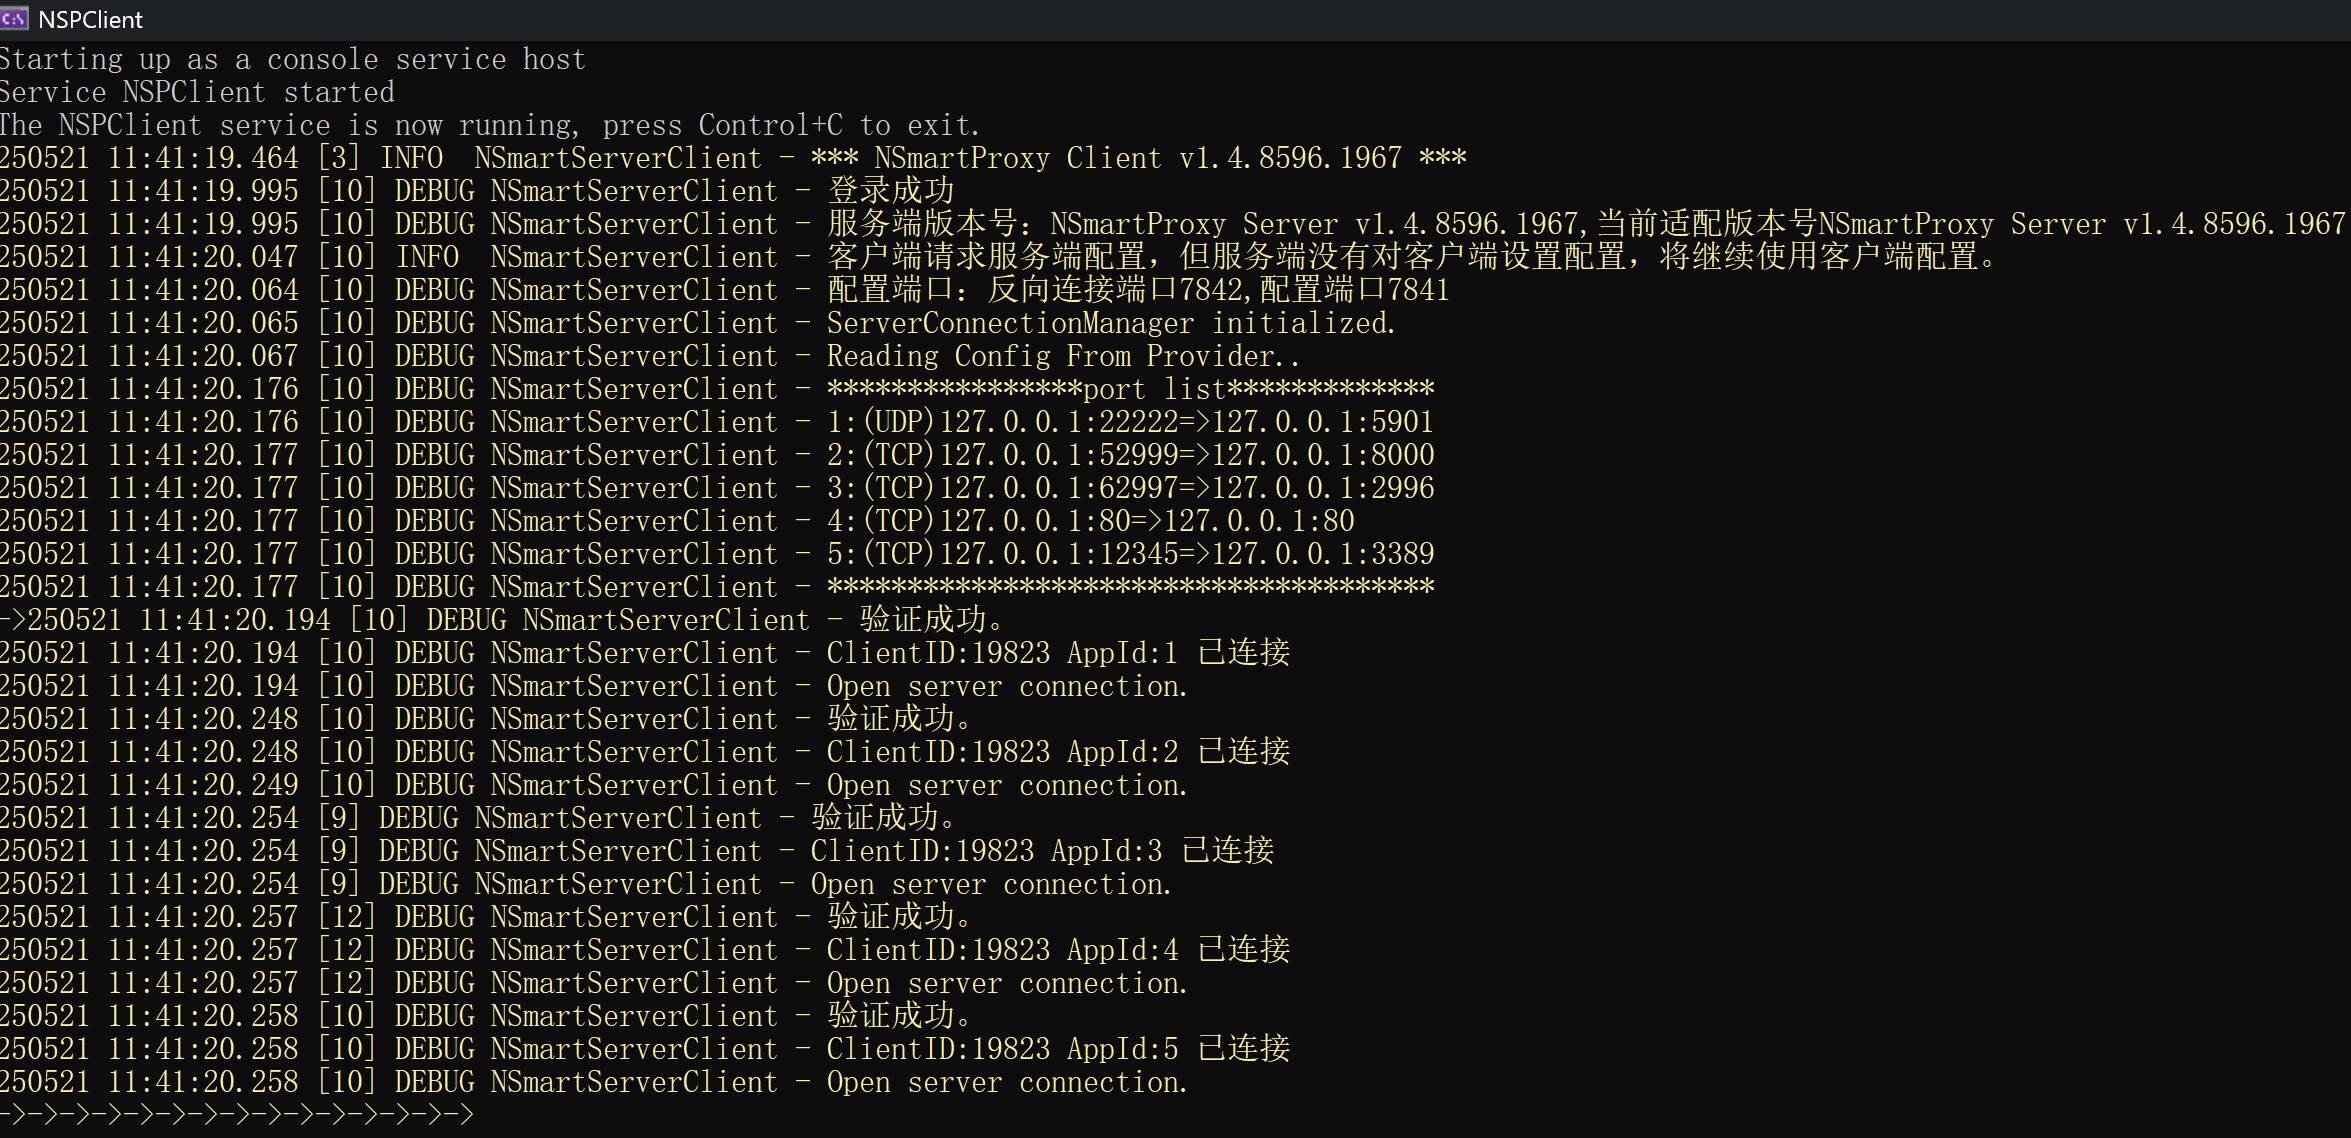2351x1138 pixels.
Task: Click the '***port list***' header line
Action: (717, 390)
